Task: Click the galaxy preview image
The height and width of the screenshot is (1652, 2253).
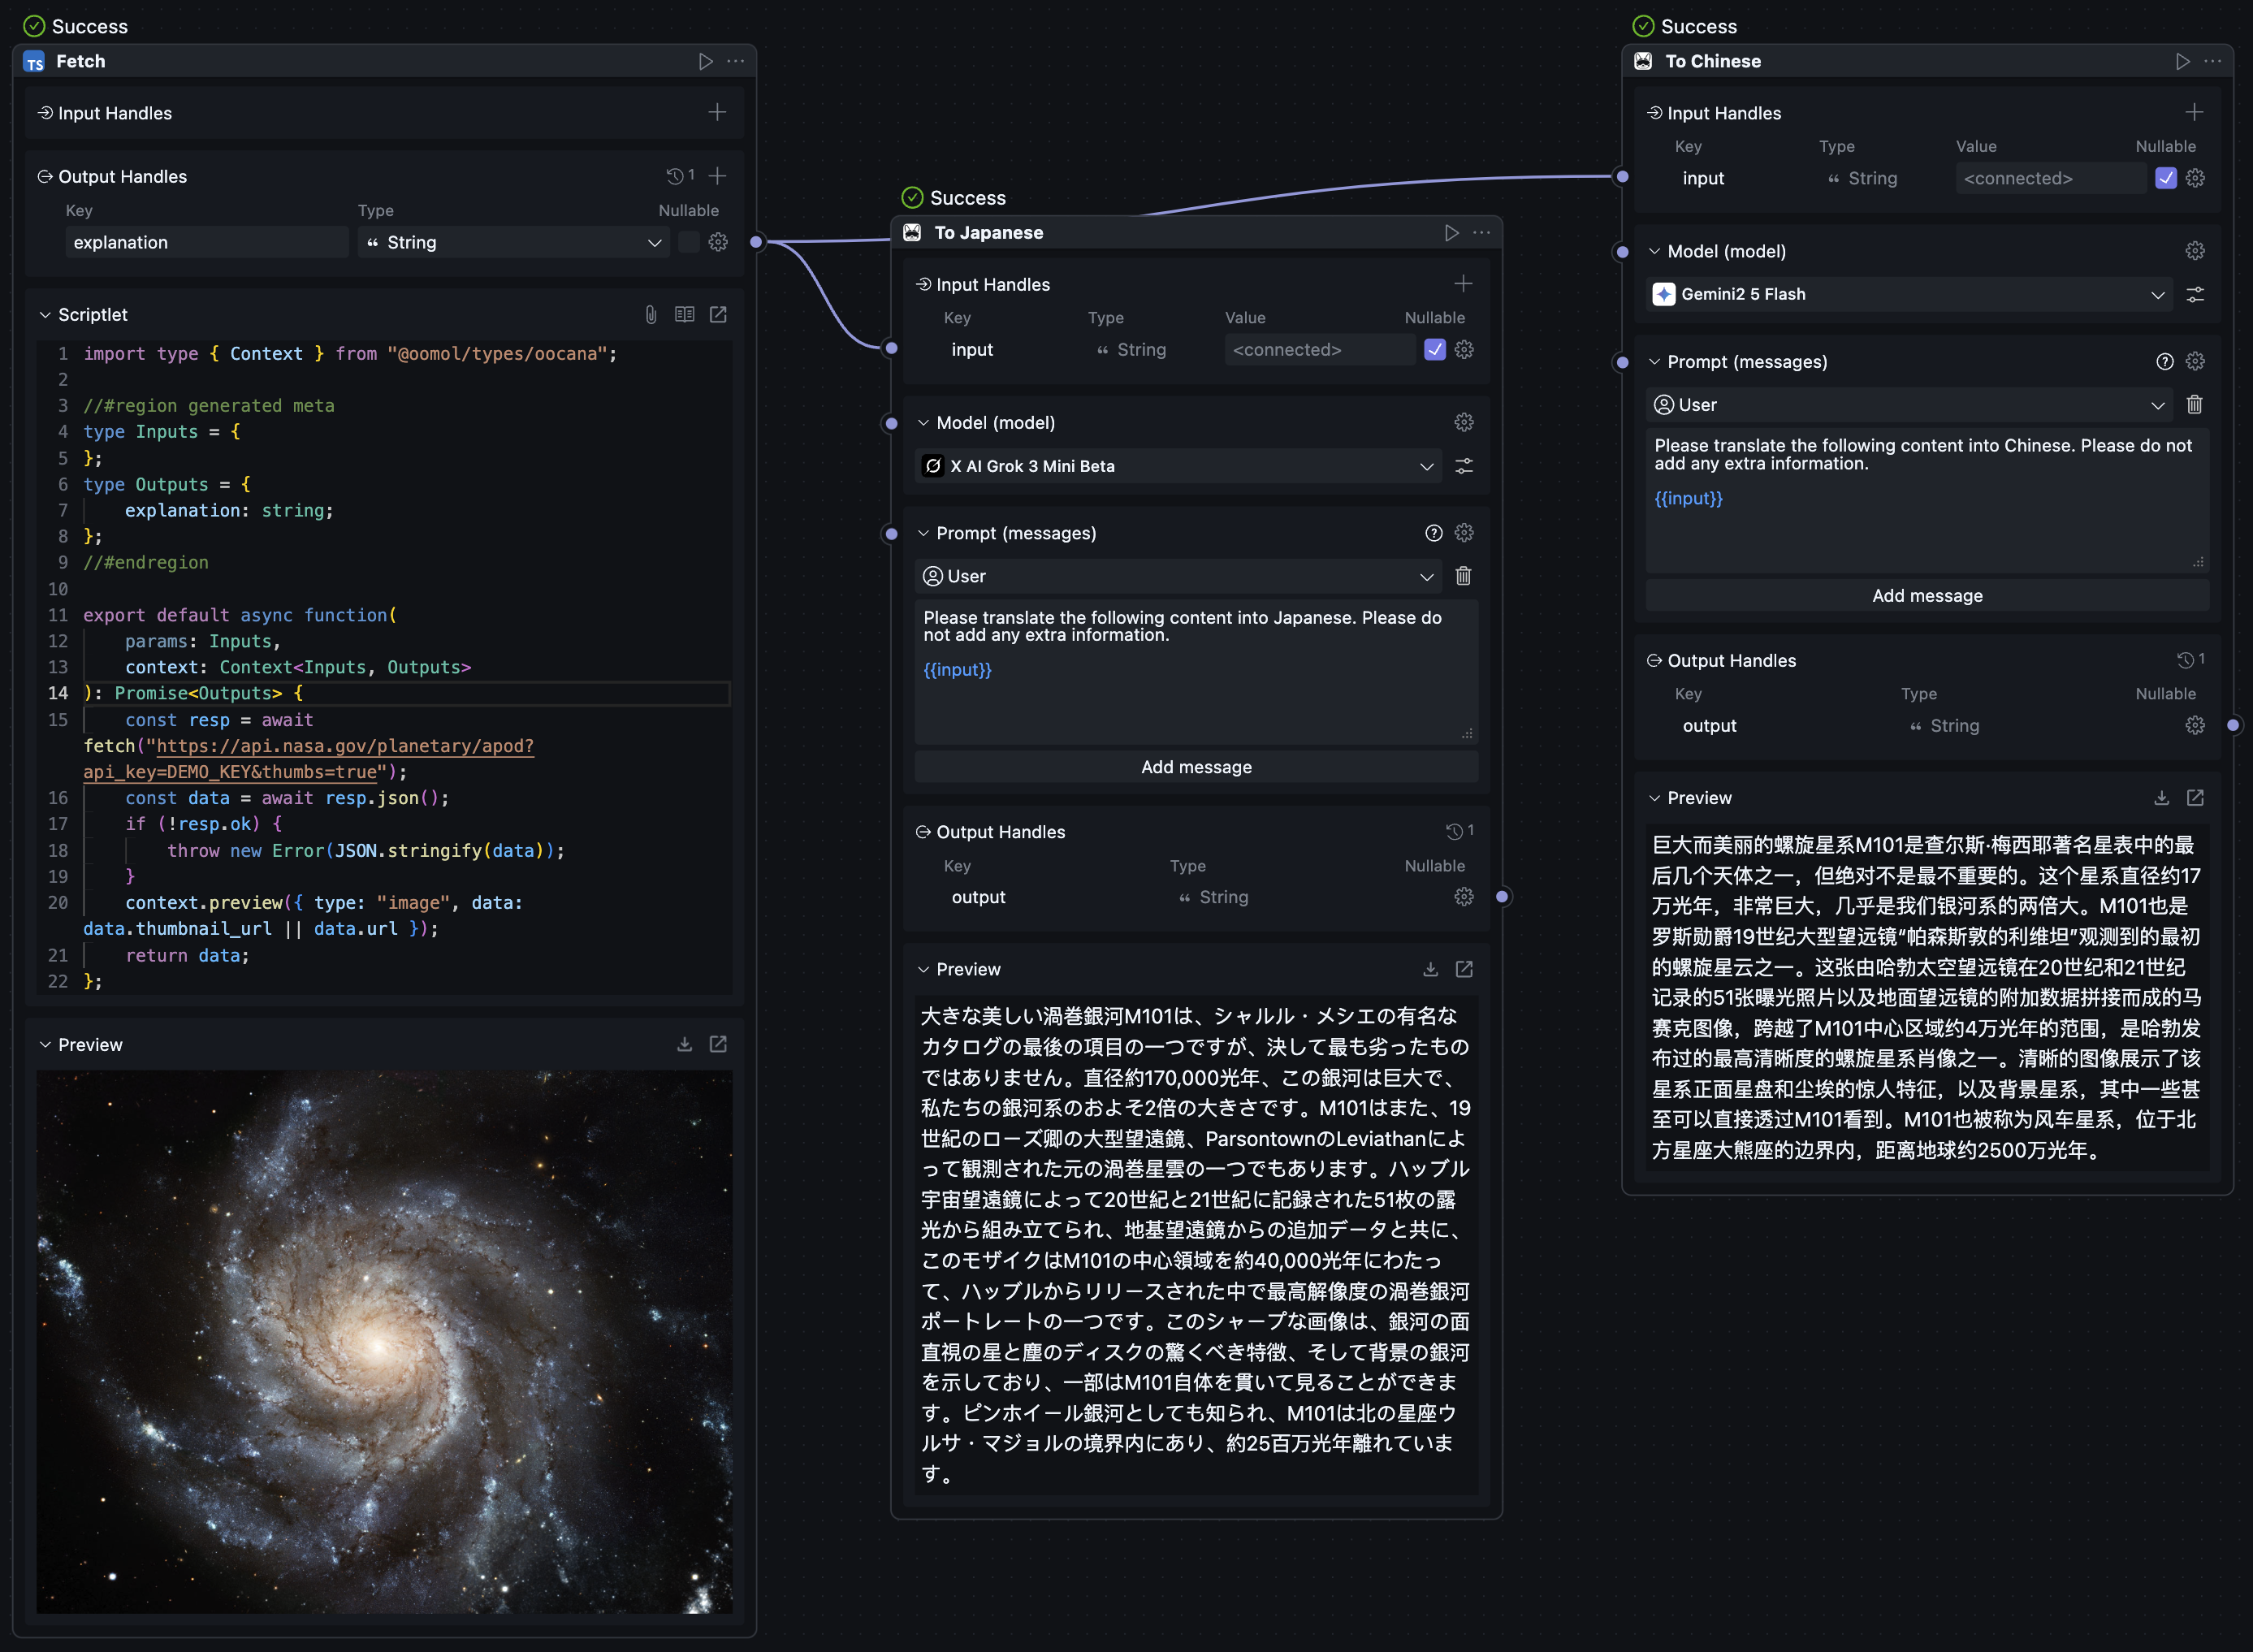Action: [x=384, y=1340]
